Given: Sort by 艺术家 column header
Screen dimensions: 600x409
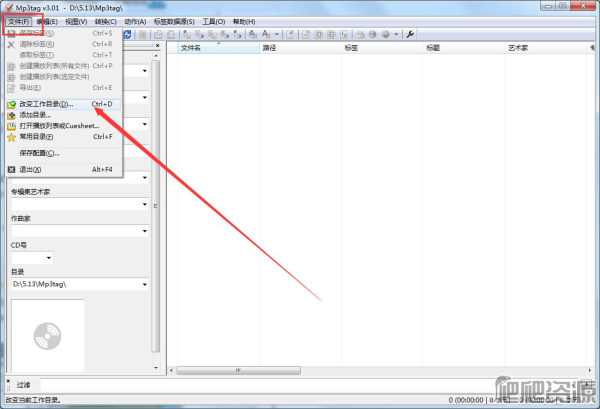Looking at the screenshot, I should (518, 47).
